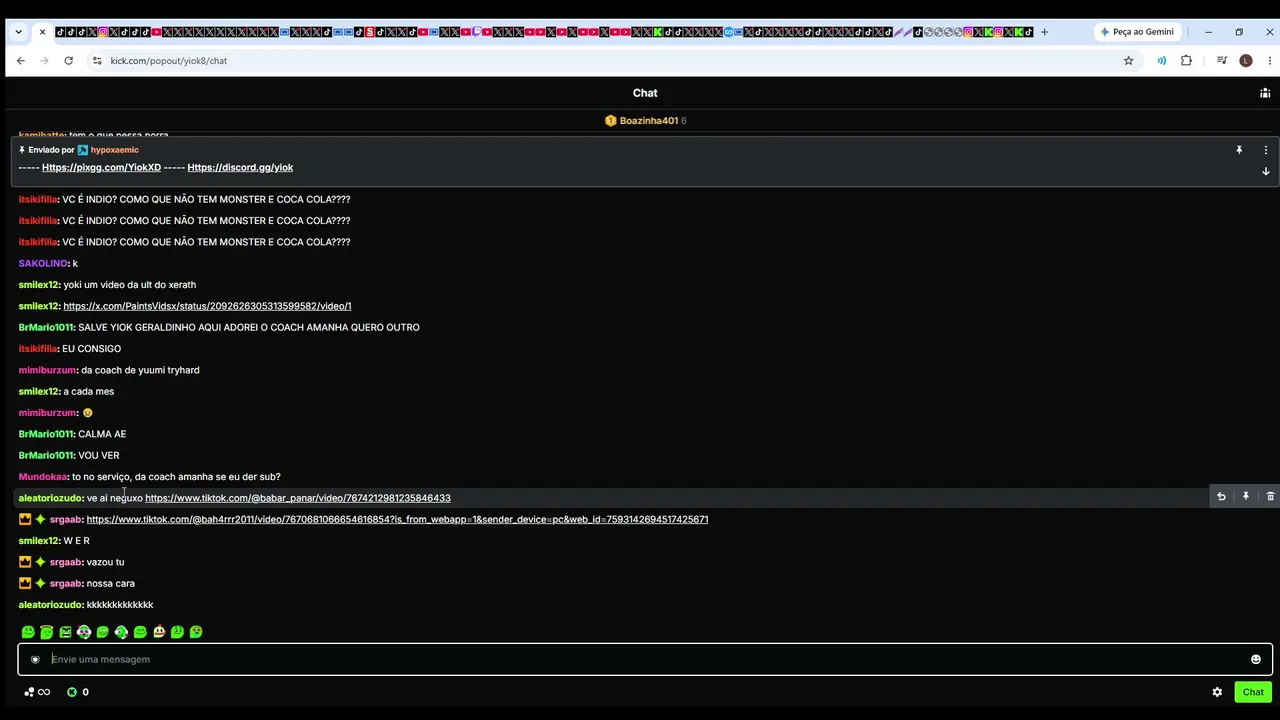Click the blue sound waves extension icon
Viewport: 1280px width, 720px height.
[1161, 61]
